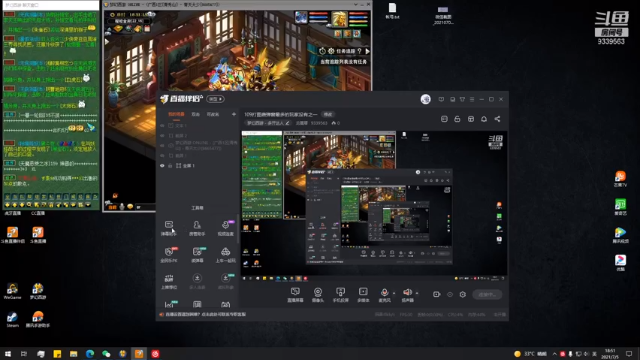Click the magnifier icon in chat window toolbar
Screen dimensions: 640x360
click(x=29, y=204)
